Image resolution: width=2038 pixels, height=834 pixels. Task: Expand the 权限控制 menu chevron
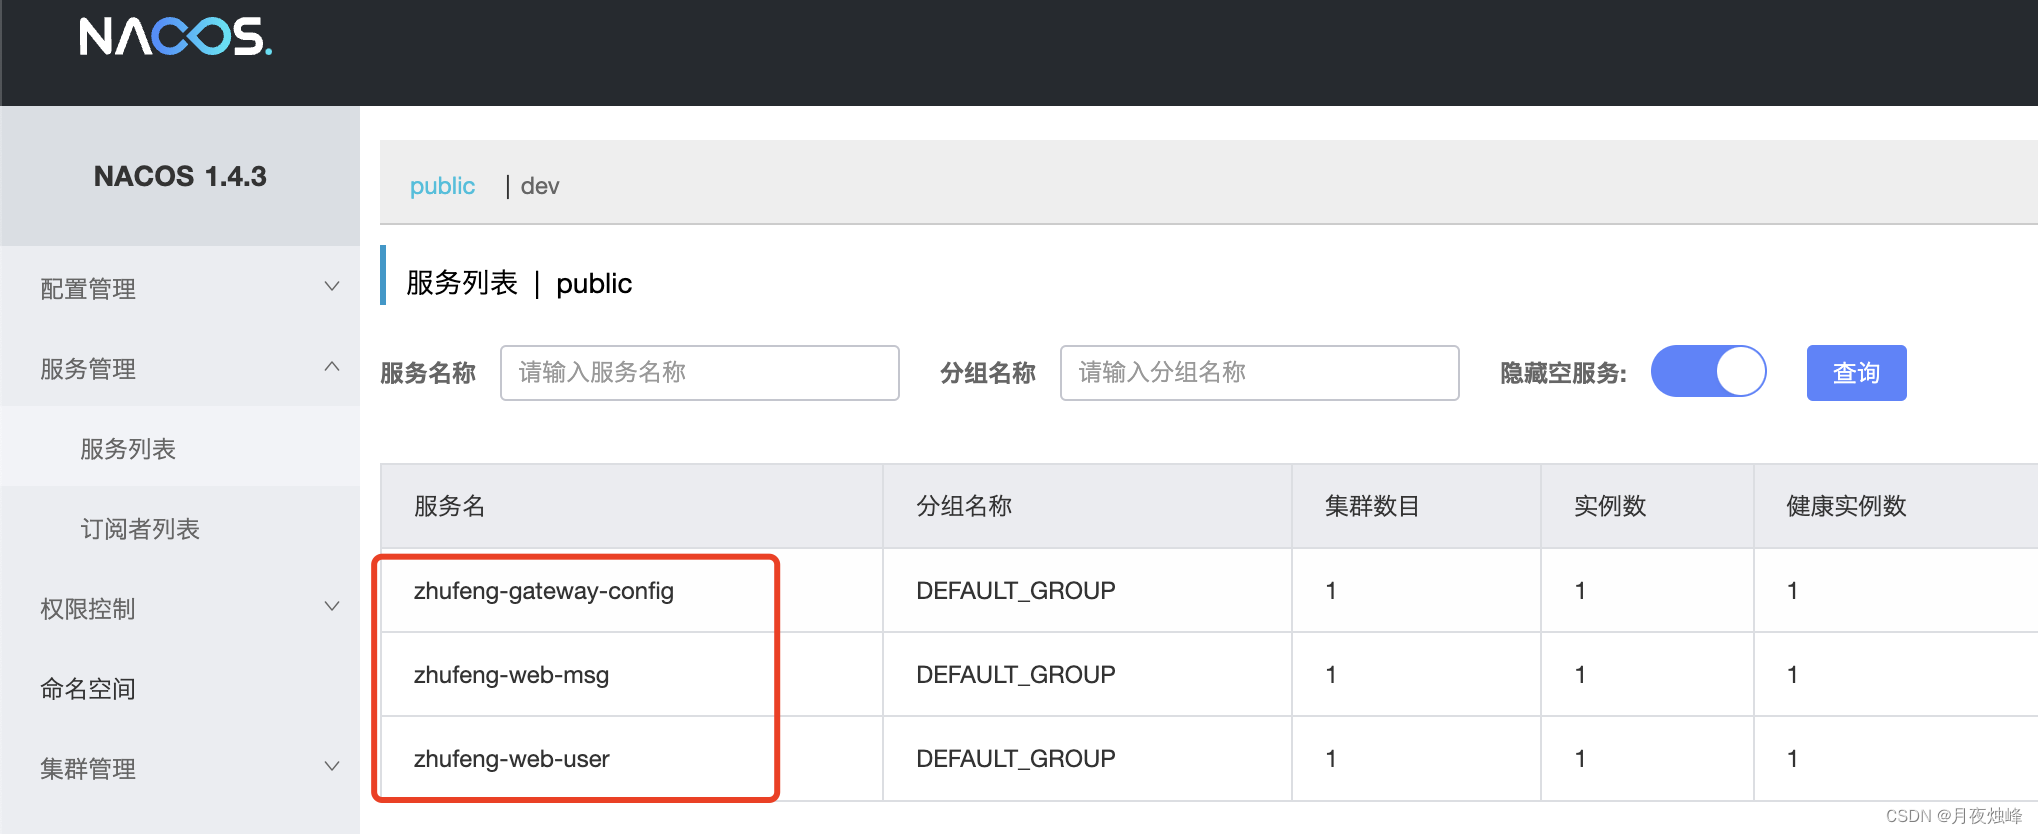tap(332, 607)
